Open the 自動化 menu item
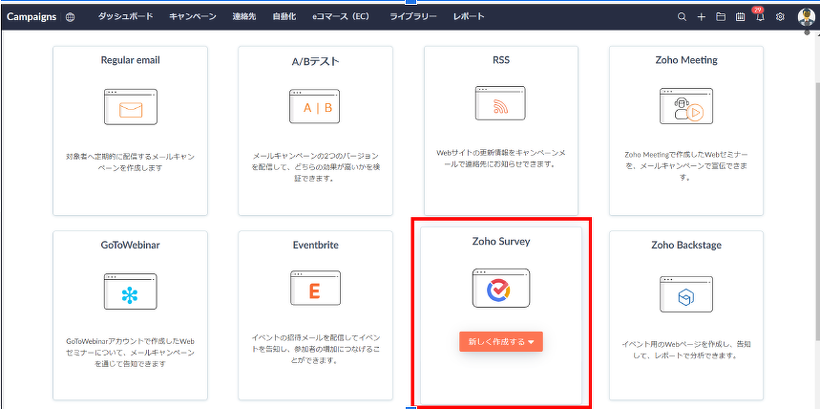This screenshot has width=820, height=409. [284, 17]
